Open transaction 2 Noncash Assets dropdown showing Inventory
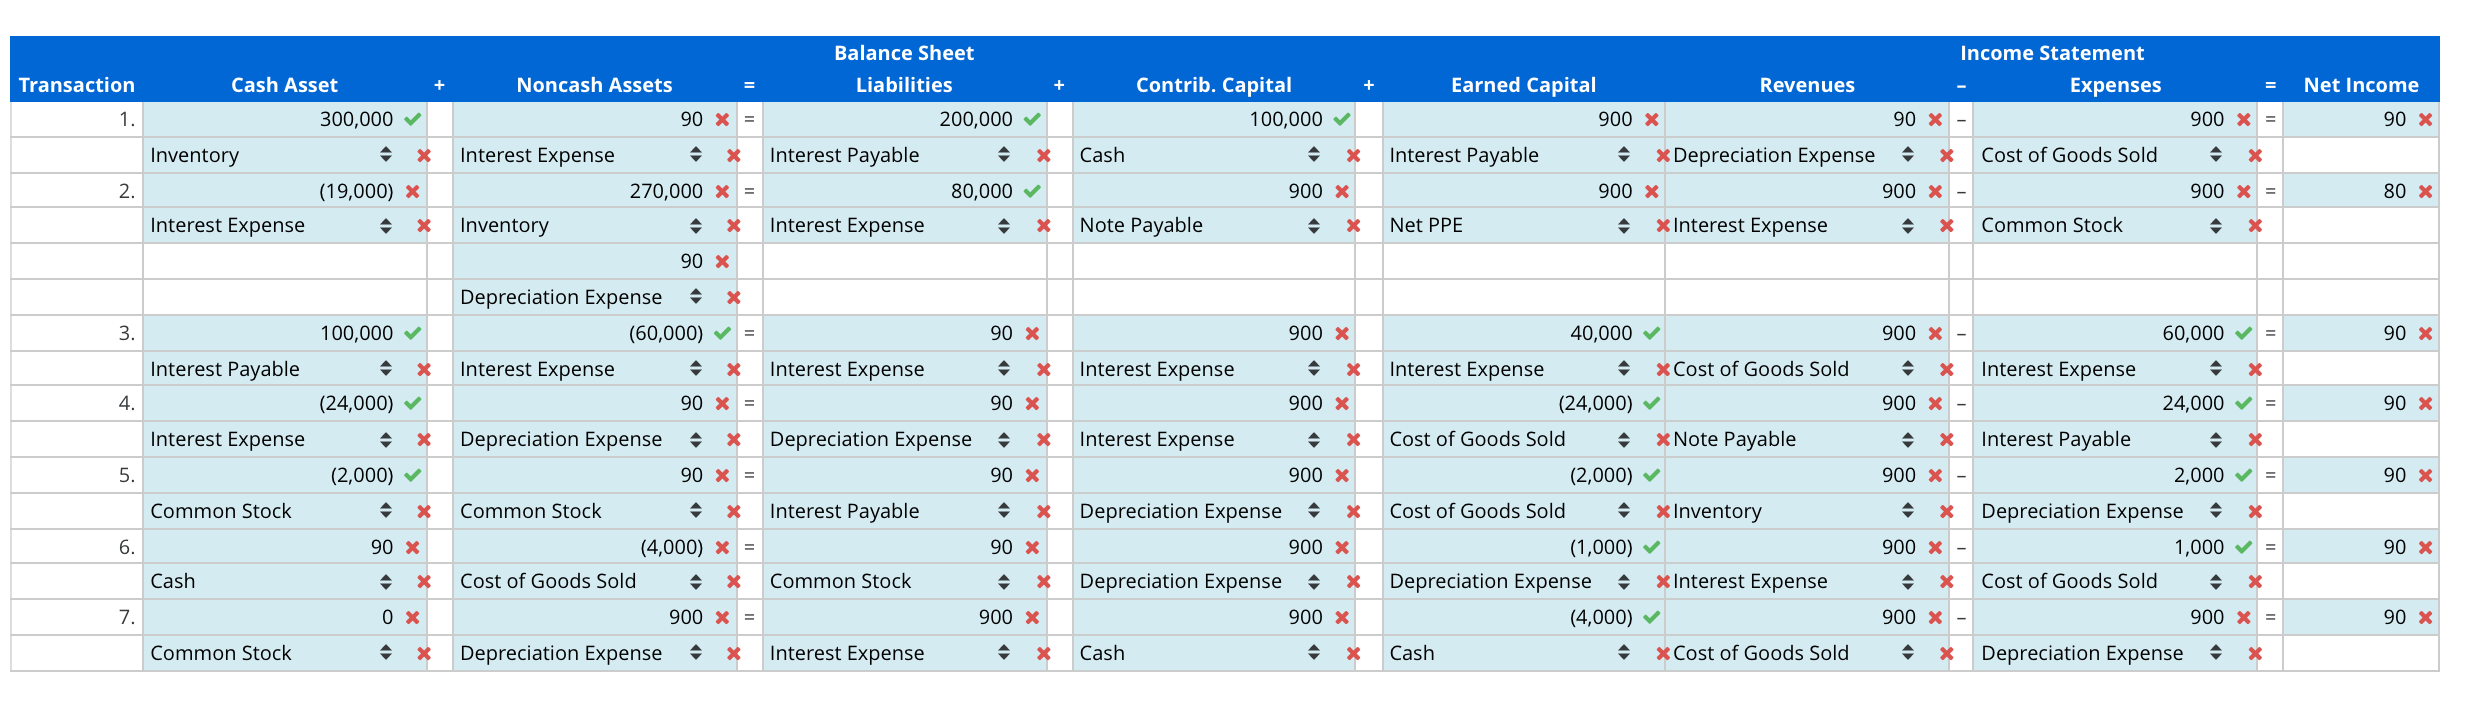The image size is (2470, 718). (x=581, y=225)
